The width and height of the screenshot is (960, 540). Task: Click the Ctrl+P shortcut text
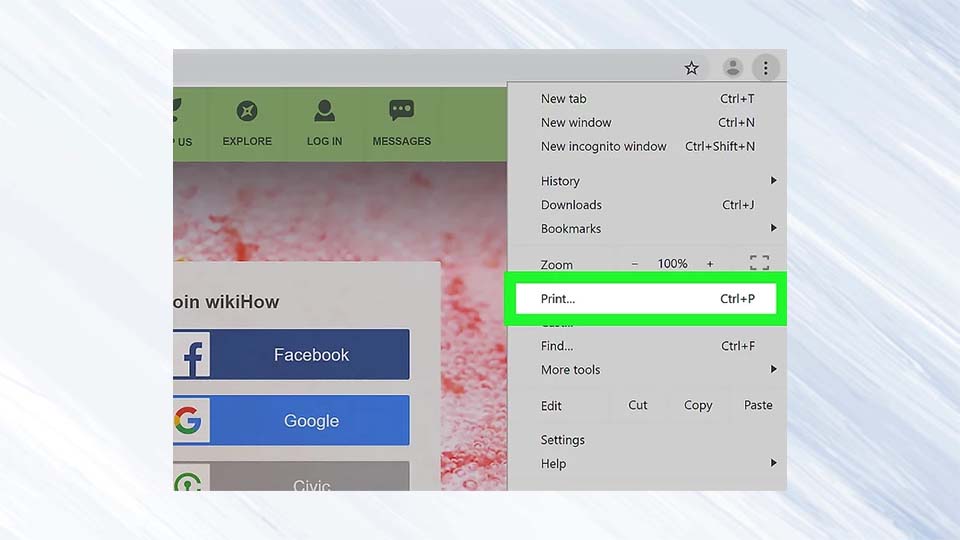click(737, 299)
